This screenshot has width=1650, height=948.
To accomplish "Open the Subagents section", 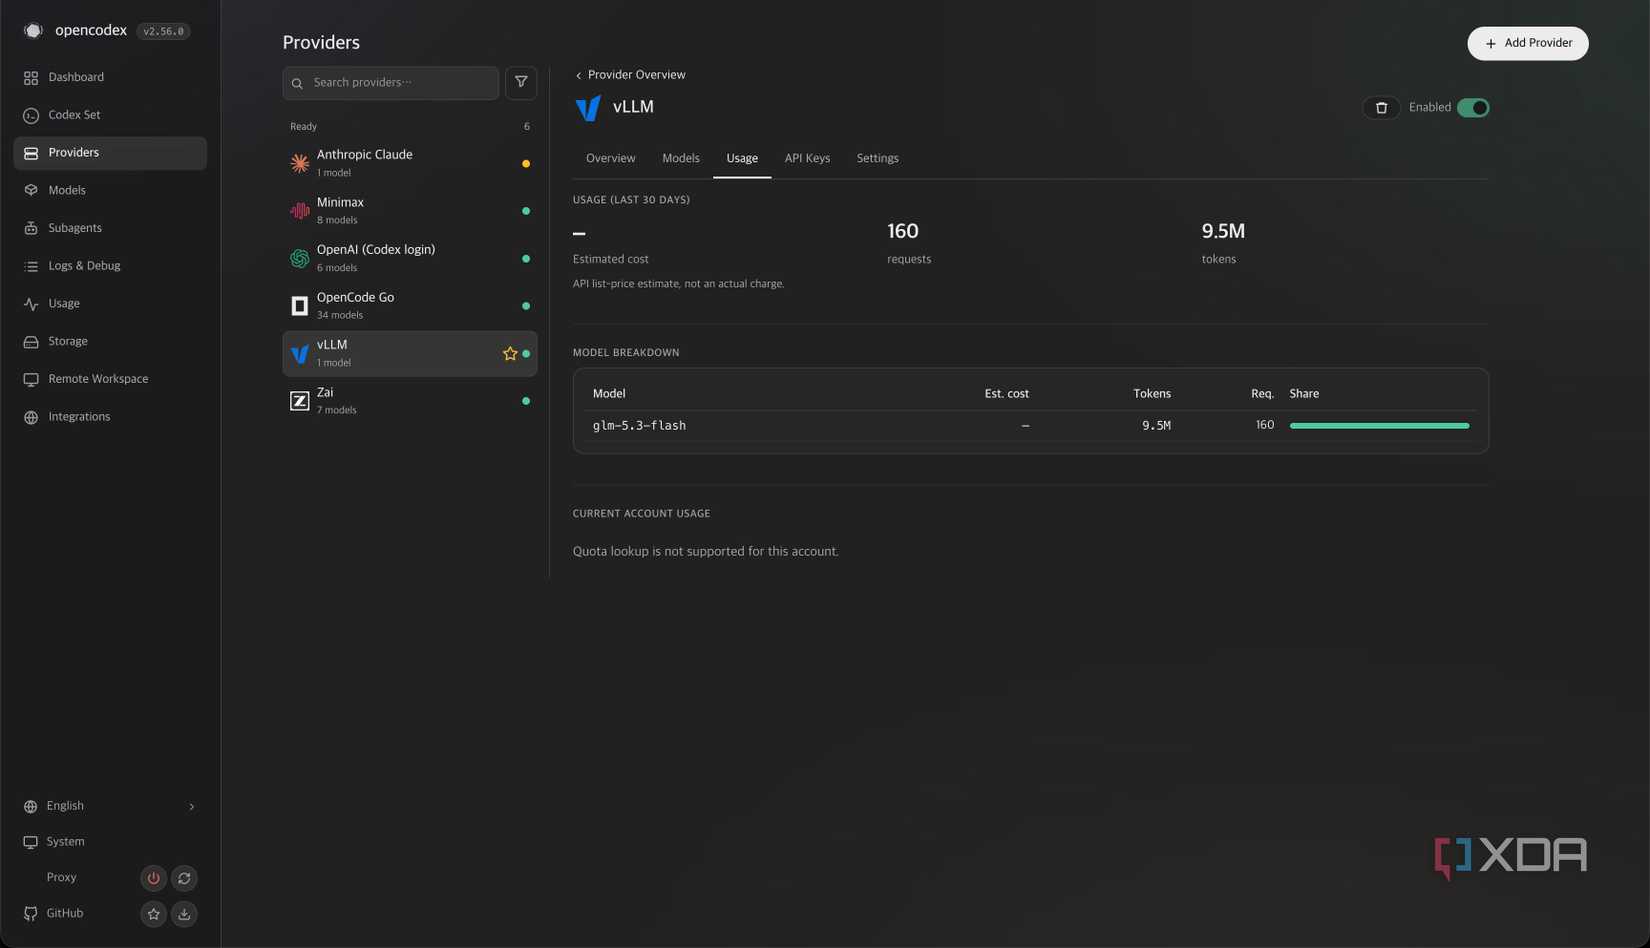I will [110, 228].
